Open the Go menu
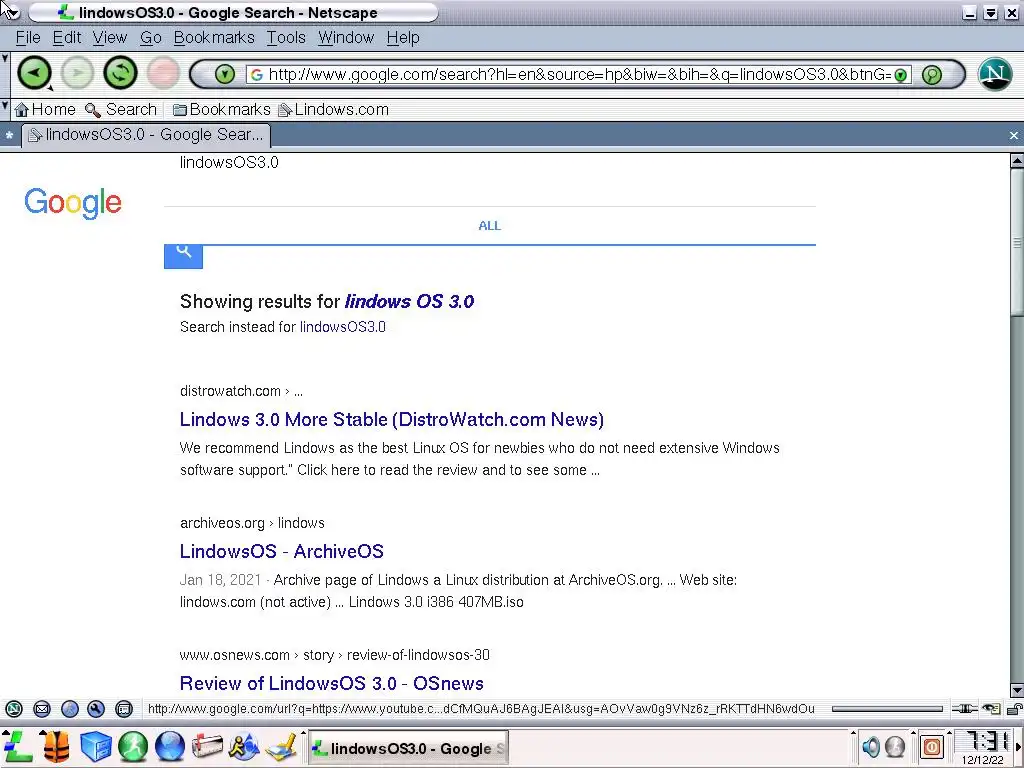The height and width of the screenshot is (768, 1024). point(151,38)
